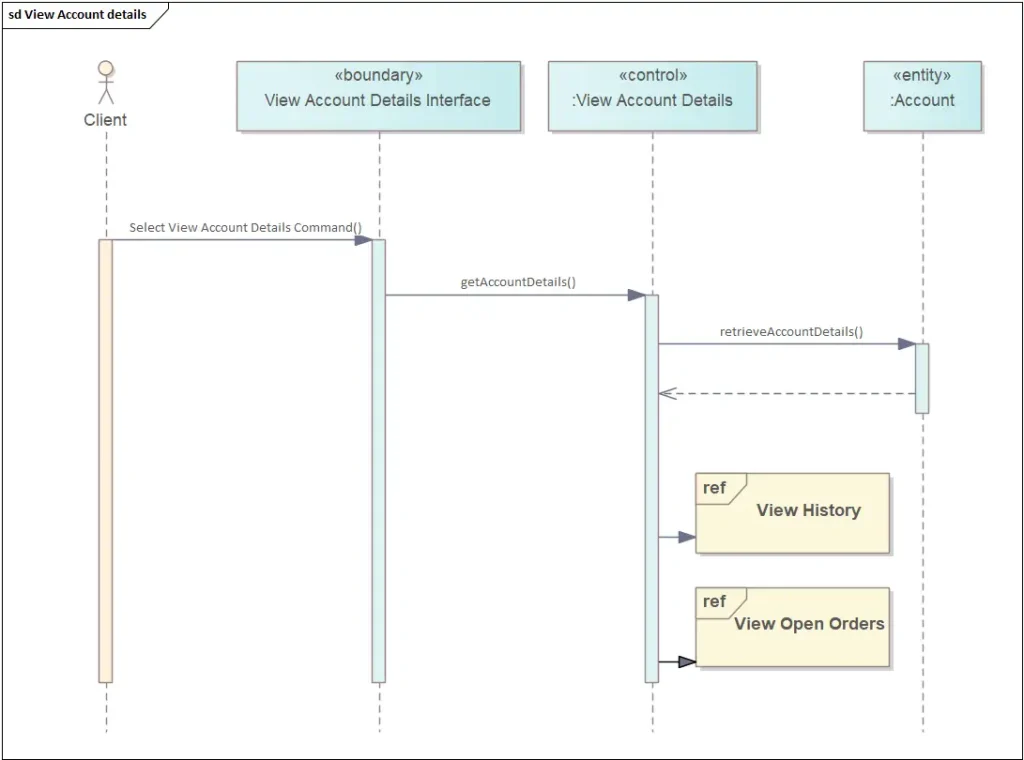This screenshot has width=1024, height=760.
Task: Select the Select View Account Details Command message
Action: click(x=245, y=228)
